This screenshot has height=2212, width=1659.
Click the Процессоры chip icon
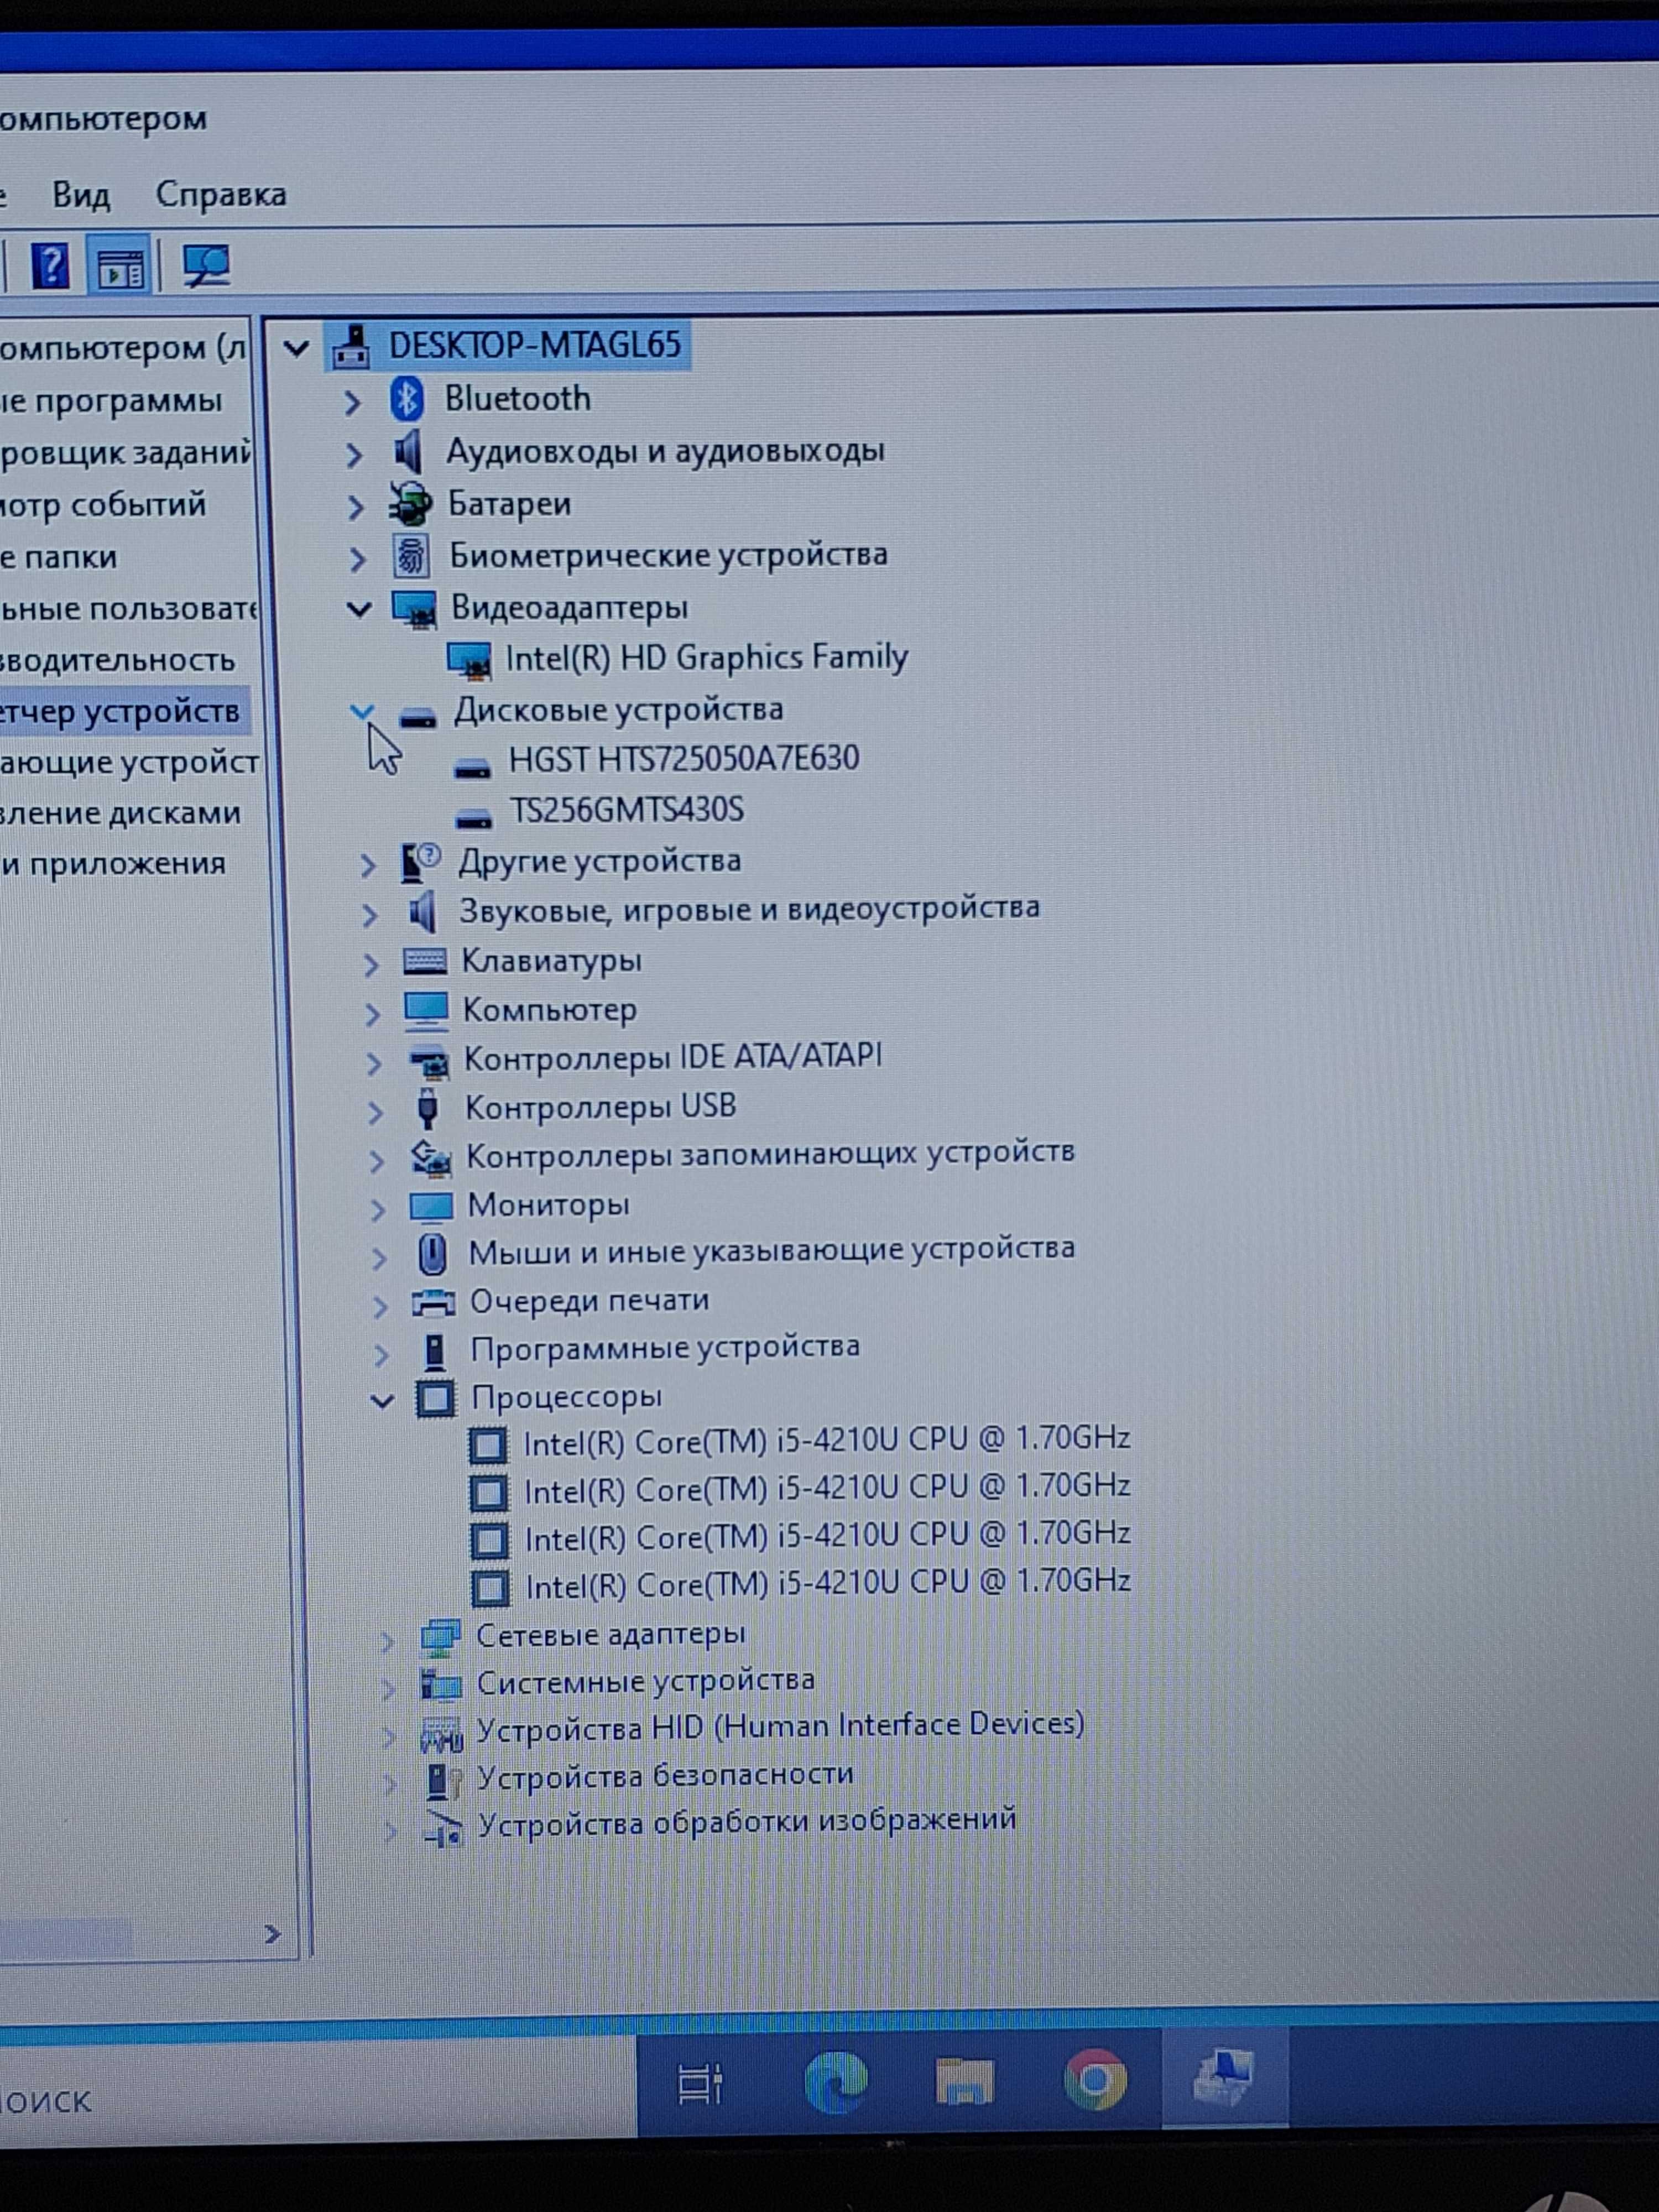[x=435, y=1398]
